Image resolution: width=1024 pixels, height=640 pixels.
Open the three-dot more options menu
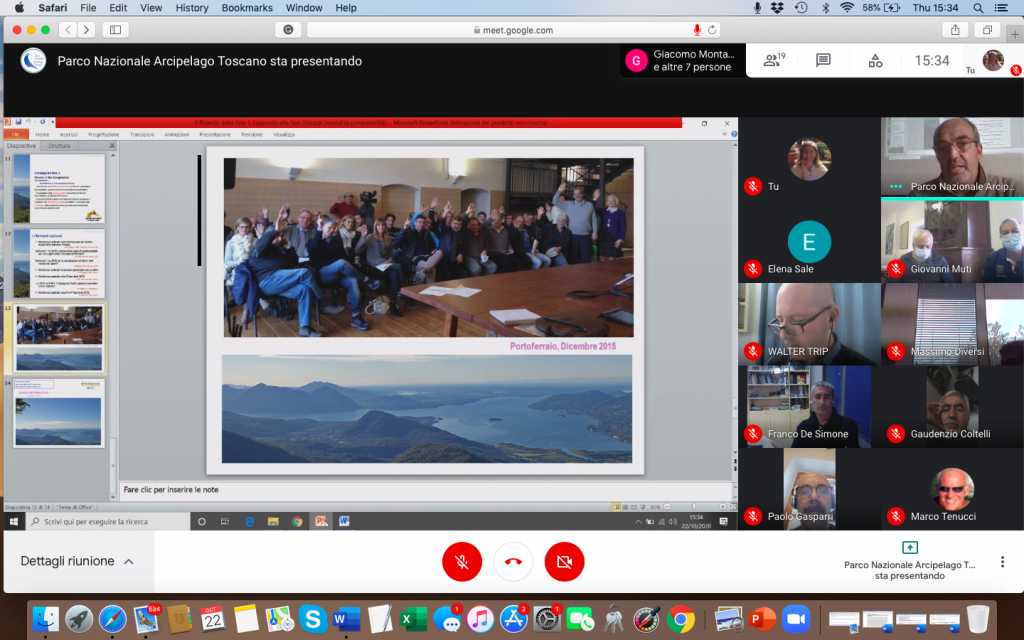[1002, 562]
